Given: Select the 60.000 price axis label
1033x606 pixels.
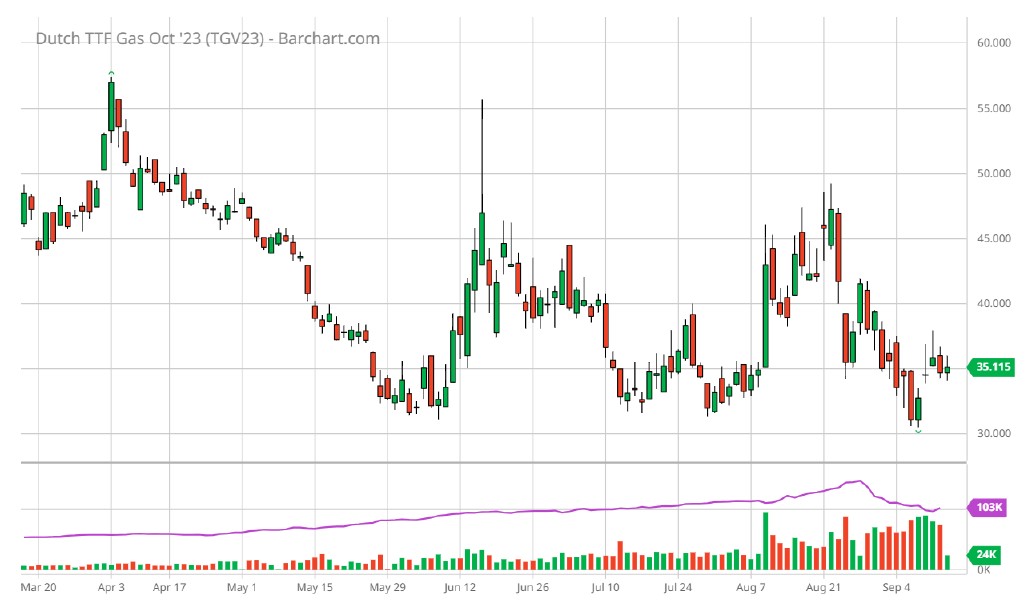Looking at the screenshot, I should (993, 43).
